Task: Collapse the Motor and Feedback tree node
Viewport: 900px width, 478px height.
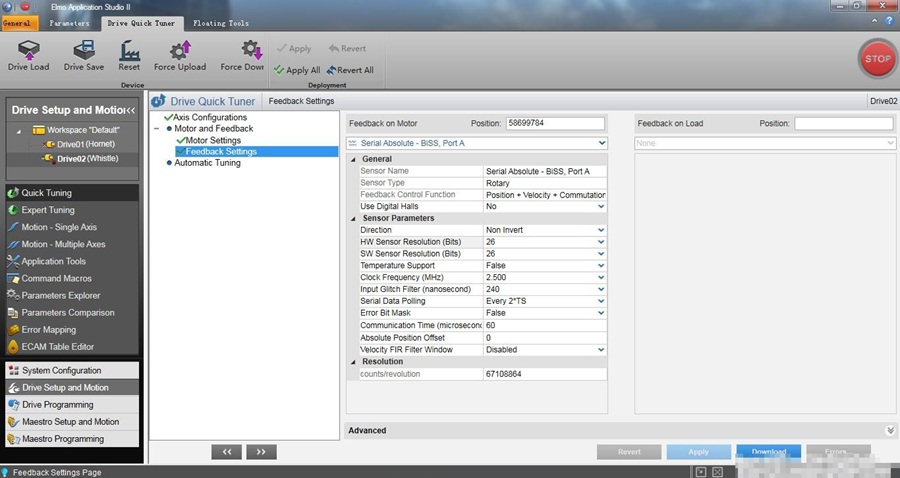Action: click(157, 129)
